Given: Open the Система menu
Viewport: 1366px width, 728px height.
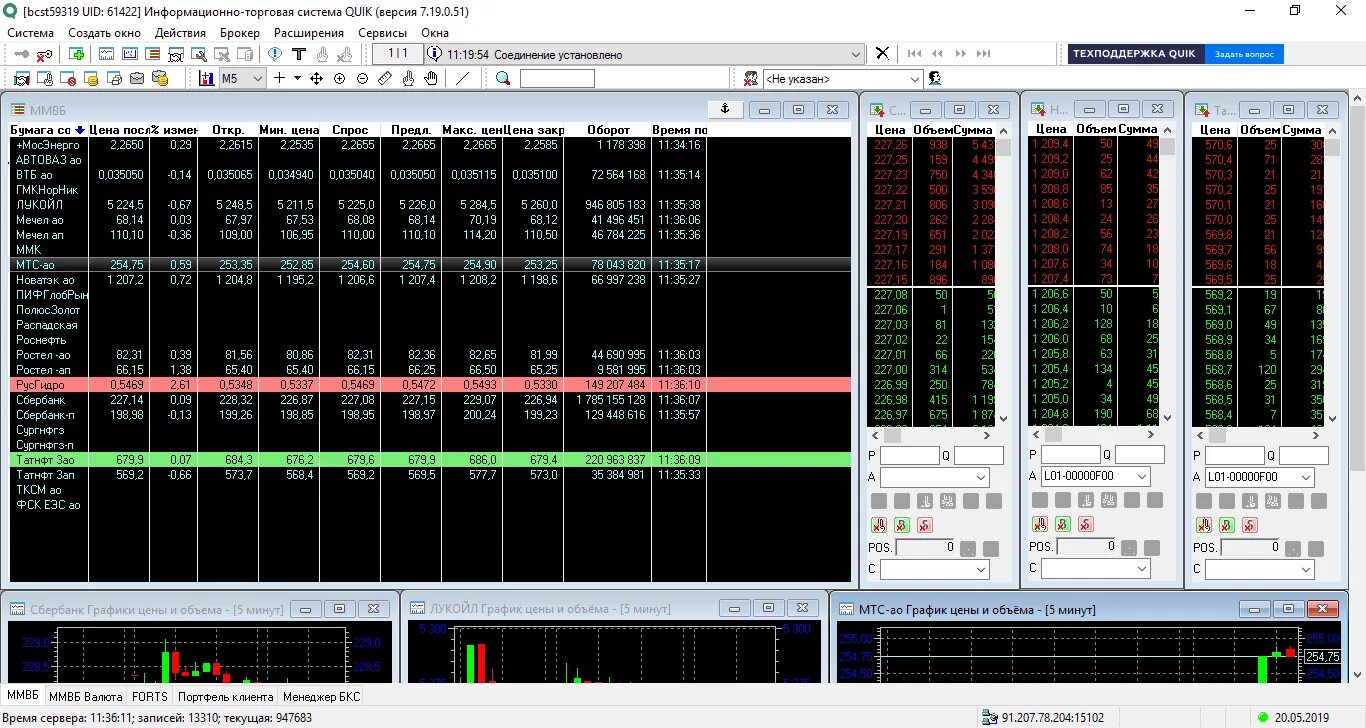Looking at the screenshot, I should click(x=31, y=32).
